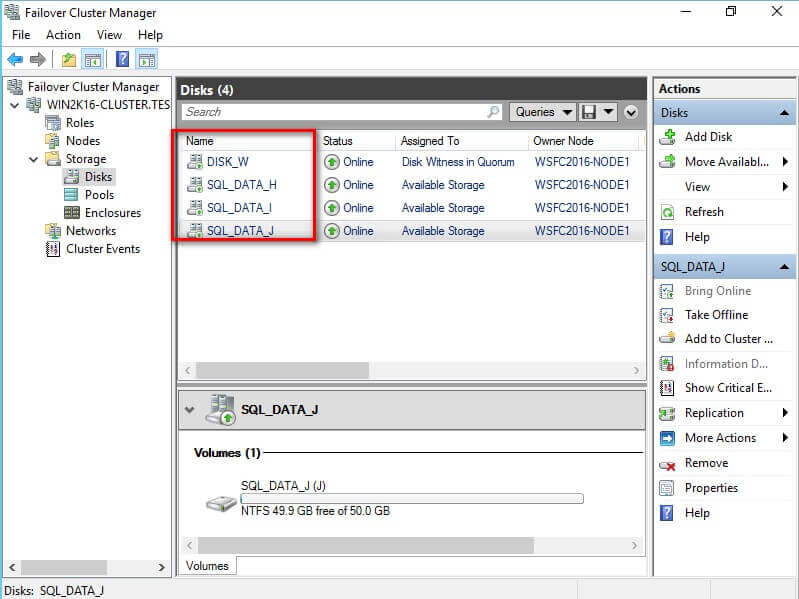The image size is (799, 599).
Task: Click the back arrow toolbar icon
Action: click(x=15, y=60)
